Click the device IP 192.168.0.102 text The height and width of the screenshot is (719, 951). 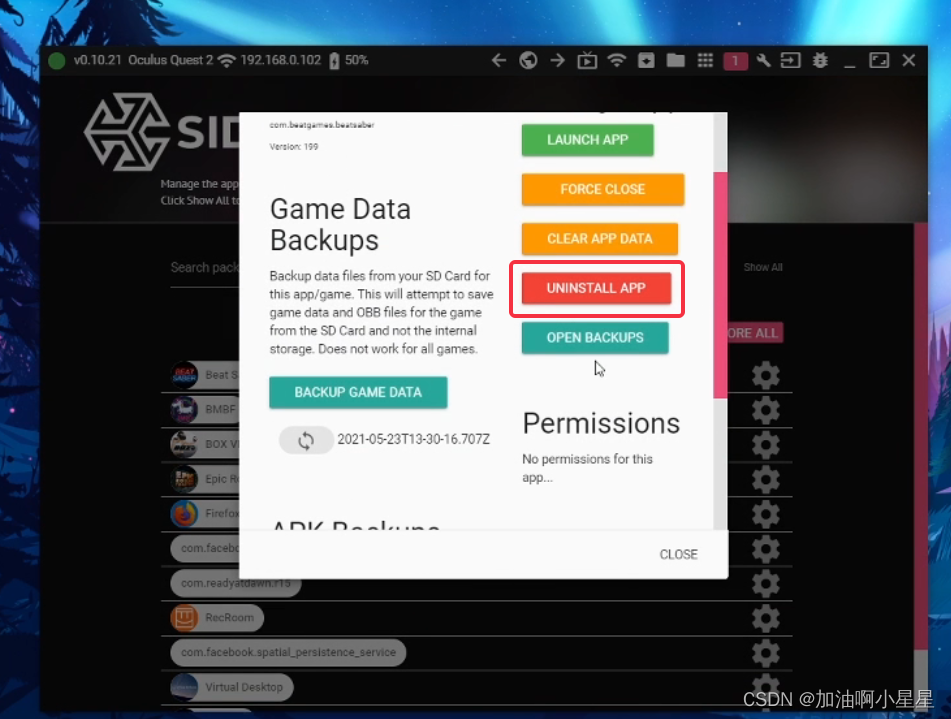280,60
